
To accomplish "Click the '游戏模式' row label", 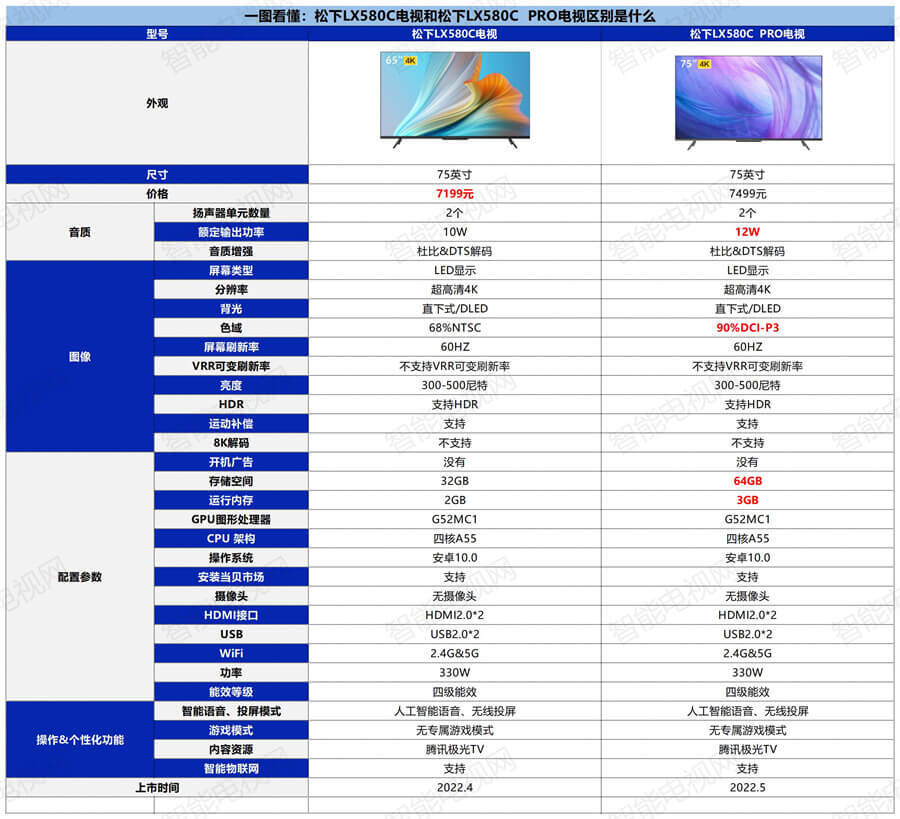I will pos(231,730).
